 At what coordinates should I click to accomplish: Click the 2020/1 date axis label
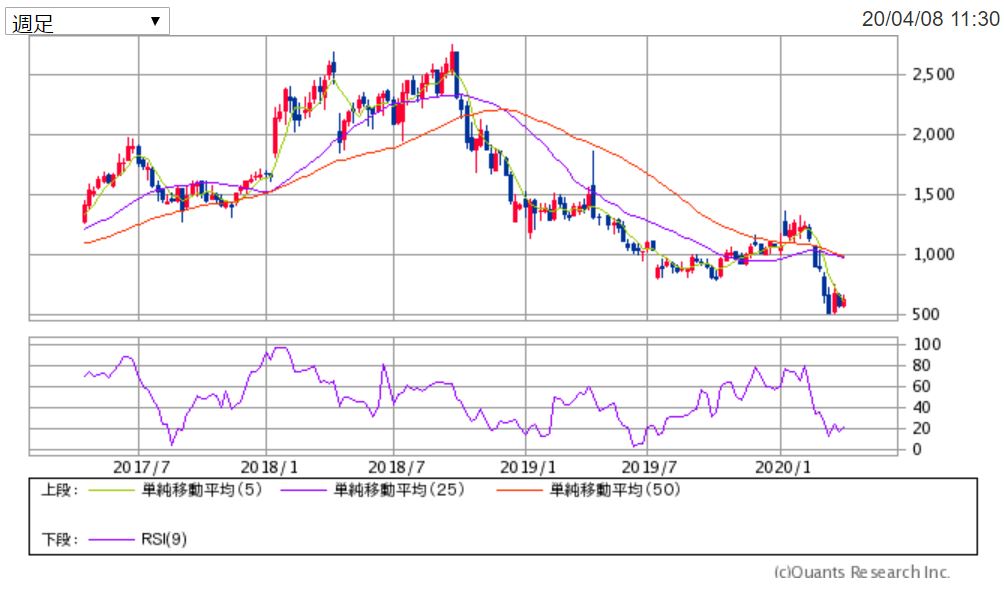pos(782,467)
